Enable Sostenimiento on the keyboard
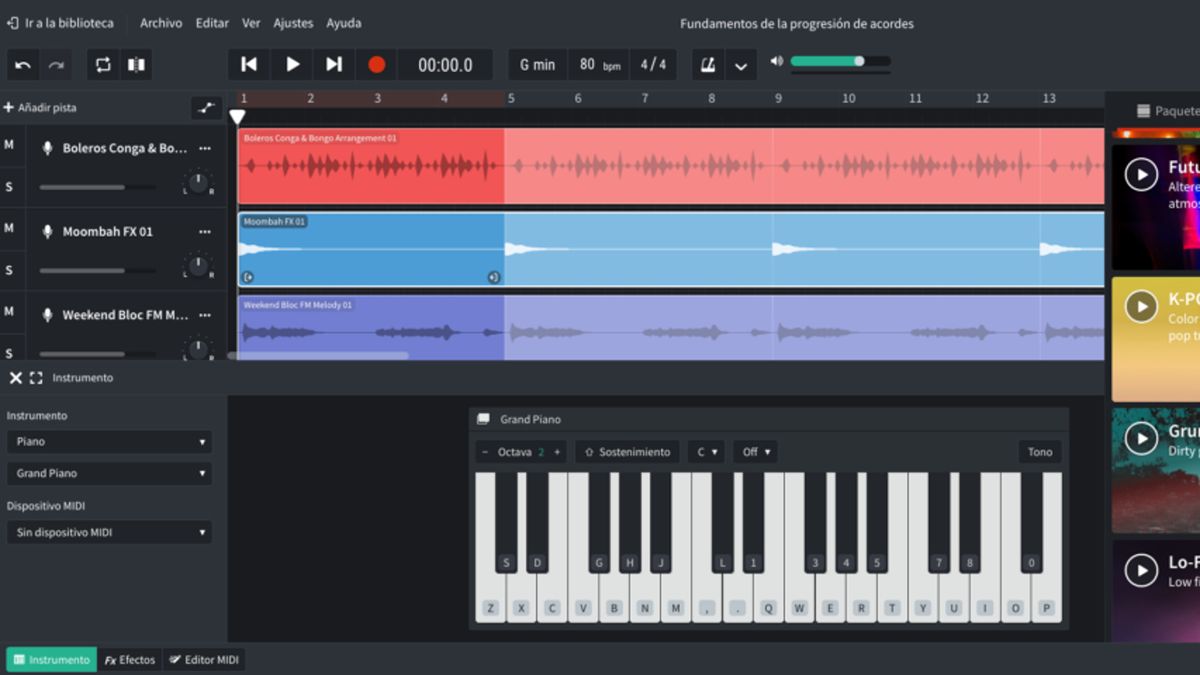The height and width of the screenshot is (675, 1200). [627, 451]
